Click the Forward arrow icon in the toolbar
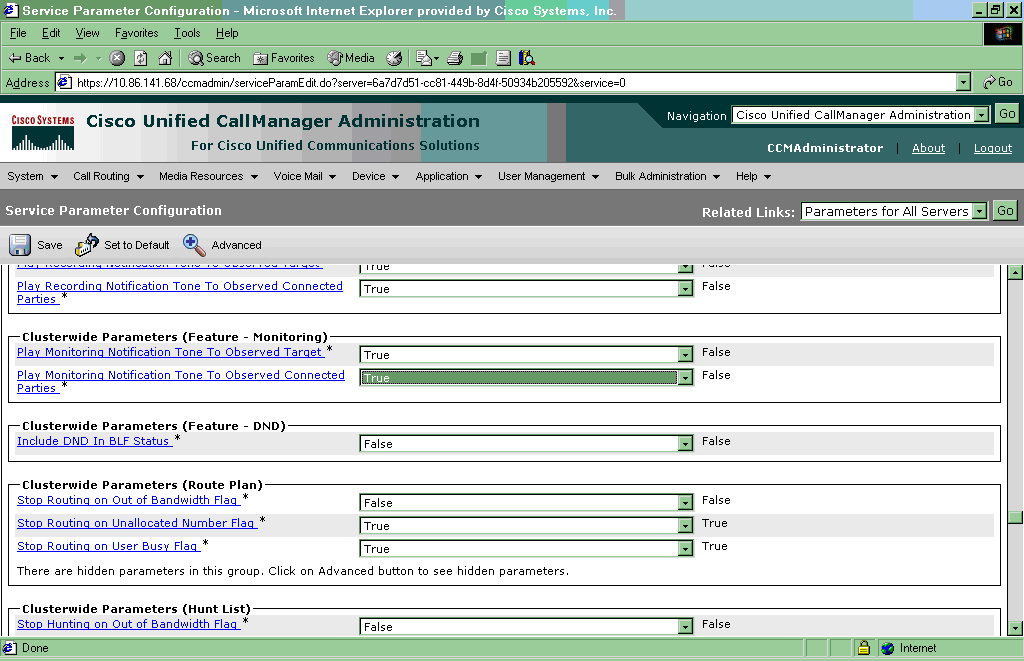This screenshot has width=1024, height=661. (80, 58)
